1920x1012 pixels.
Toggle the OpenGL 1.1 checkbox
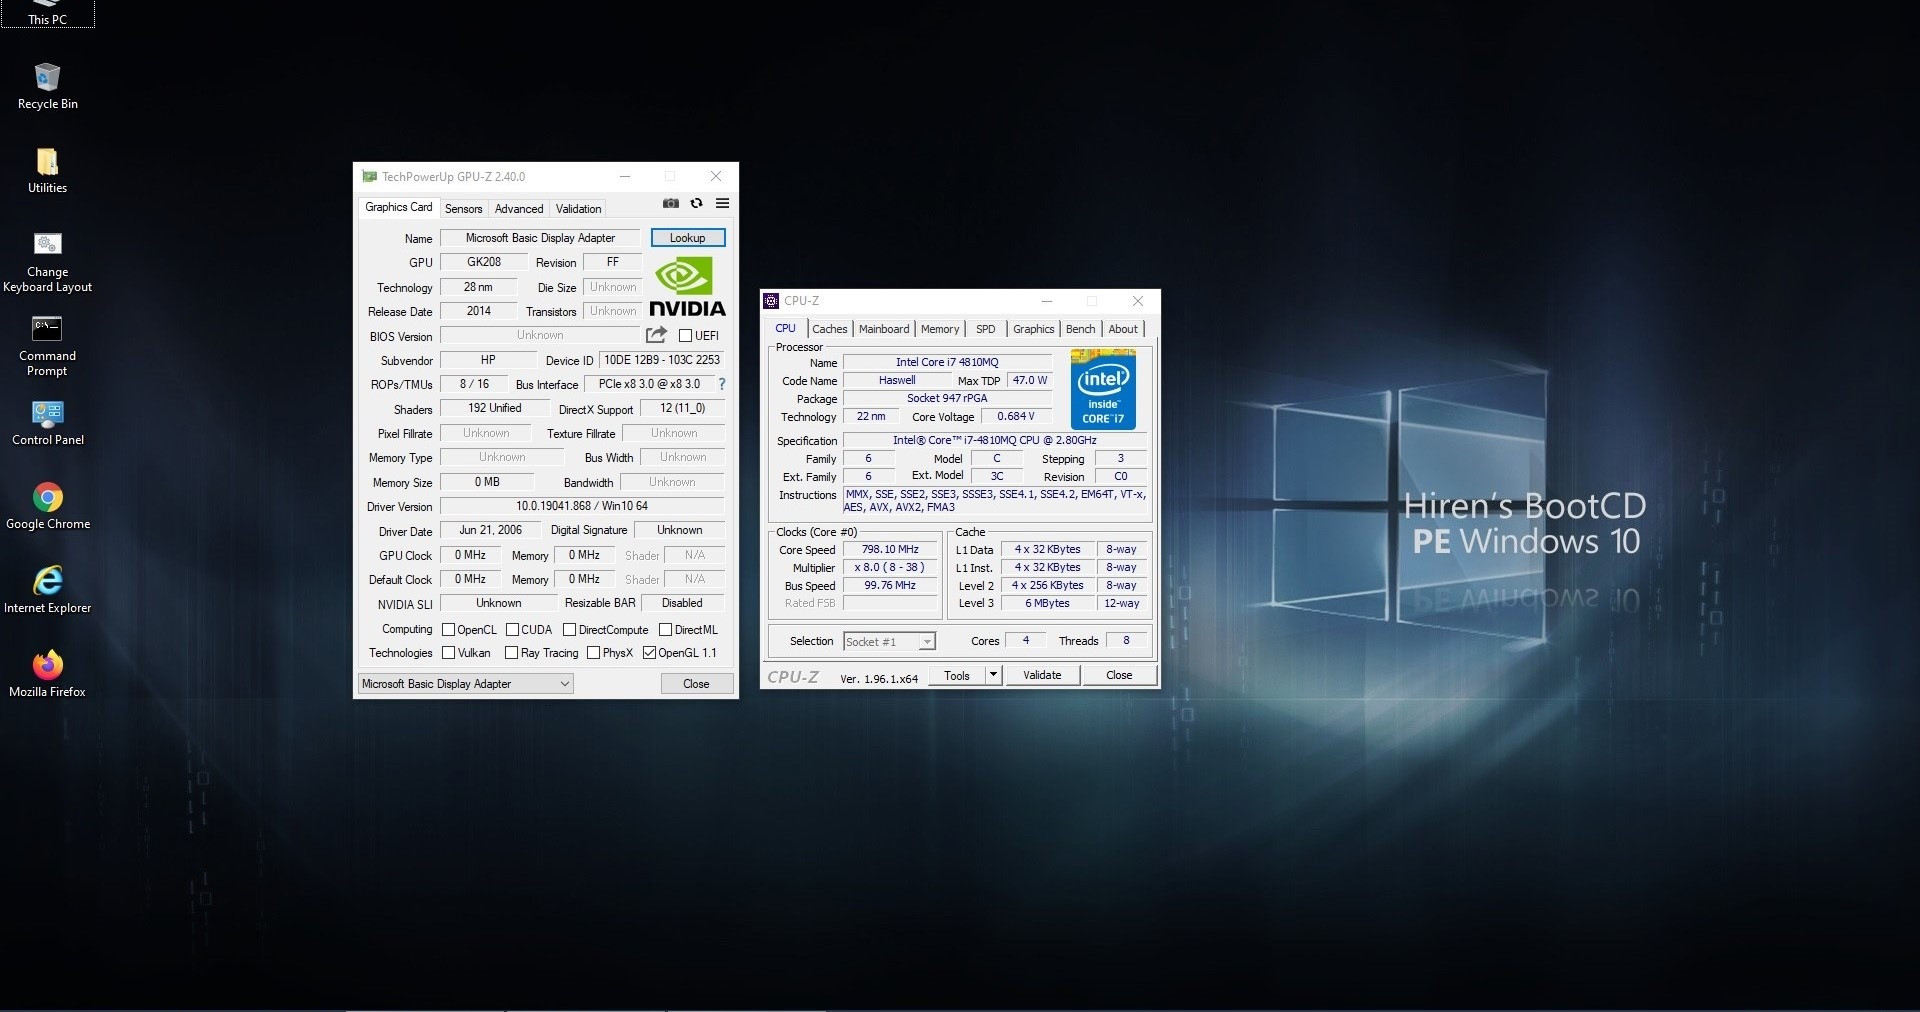coord(649,653)
